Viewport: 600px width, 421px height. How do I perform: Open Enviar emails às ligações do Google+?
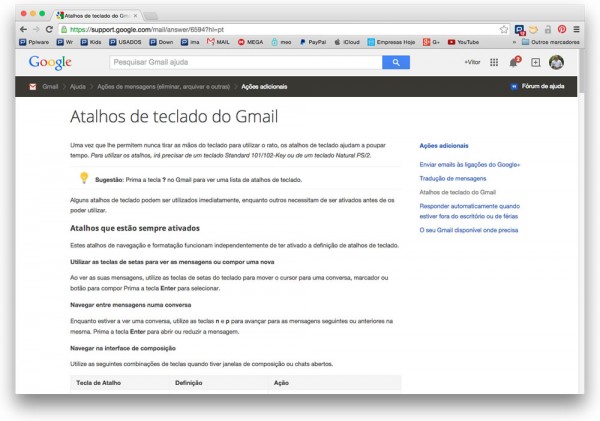[x=470, y=165]
